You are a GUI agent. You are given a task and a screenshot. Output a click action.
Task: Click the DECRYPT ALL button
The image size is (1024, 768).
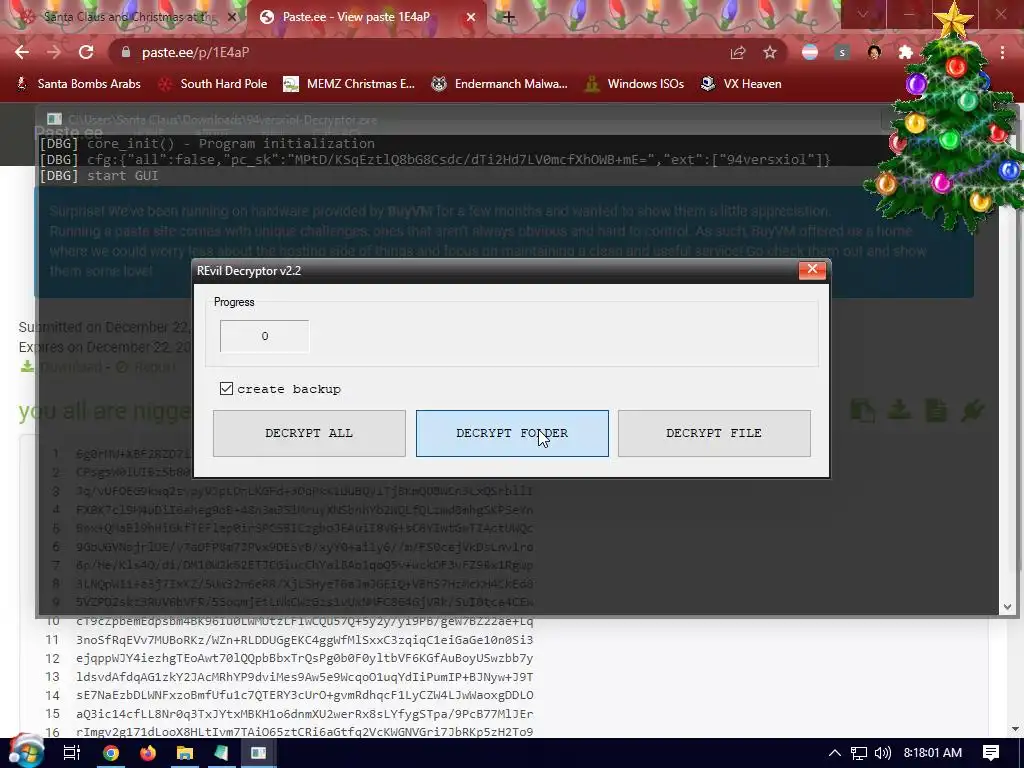tap(309, 433)
